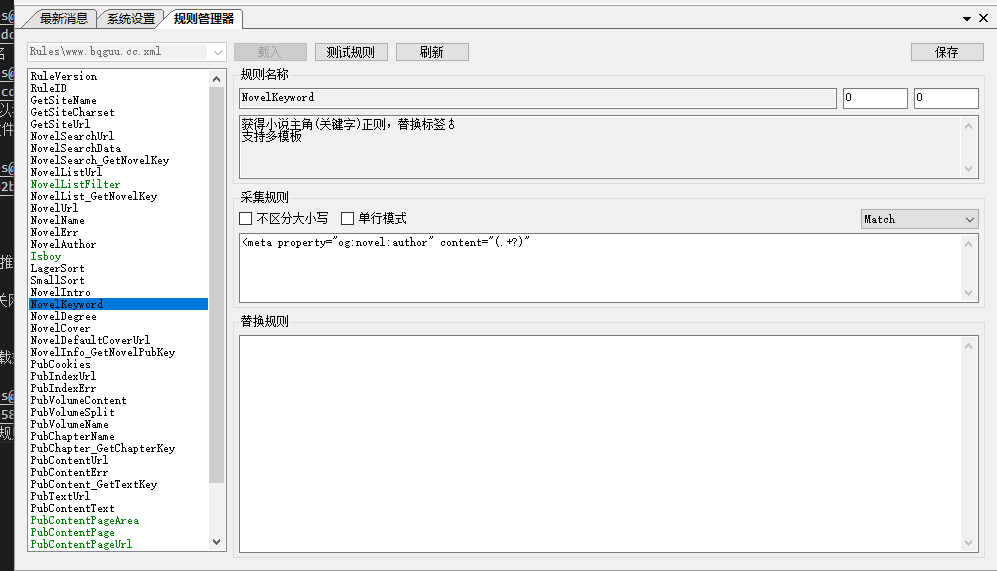
Task: Switch to the 系统设置 tab
Action: 131,19
